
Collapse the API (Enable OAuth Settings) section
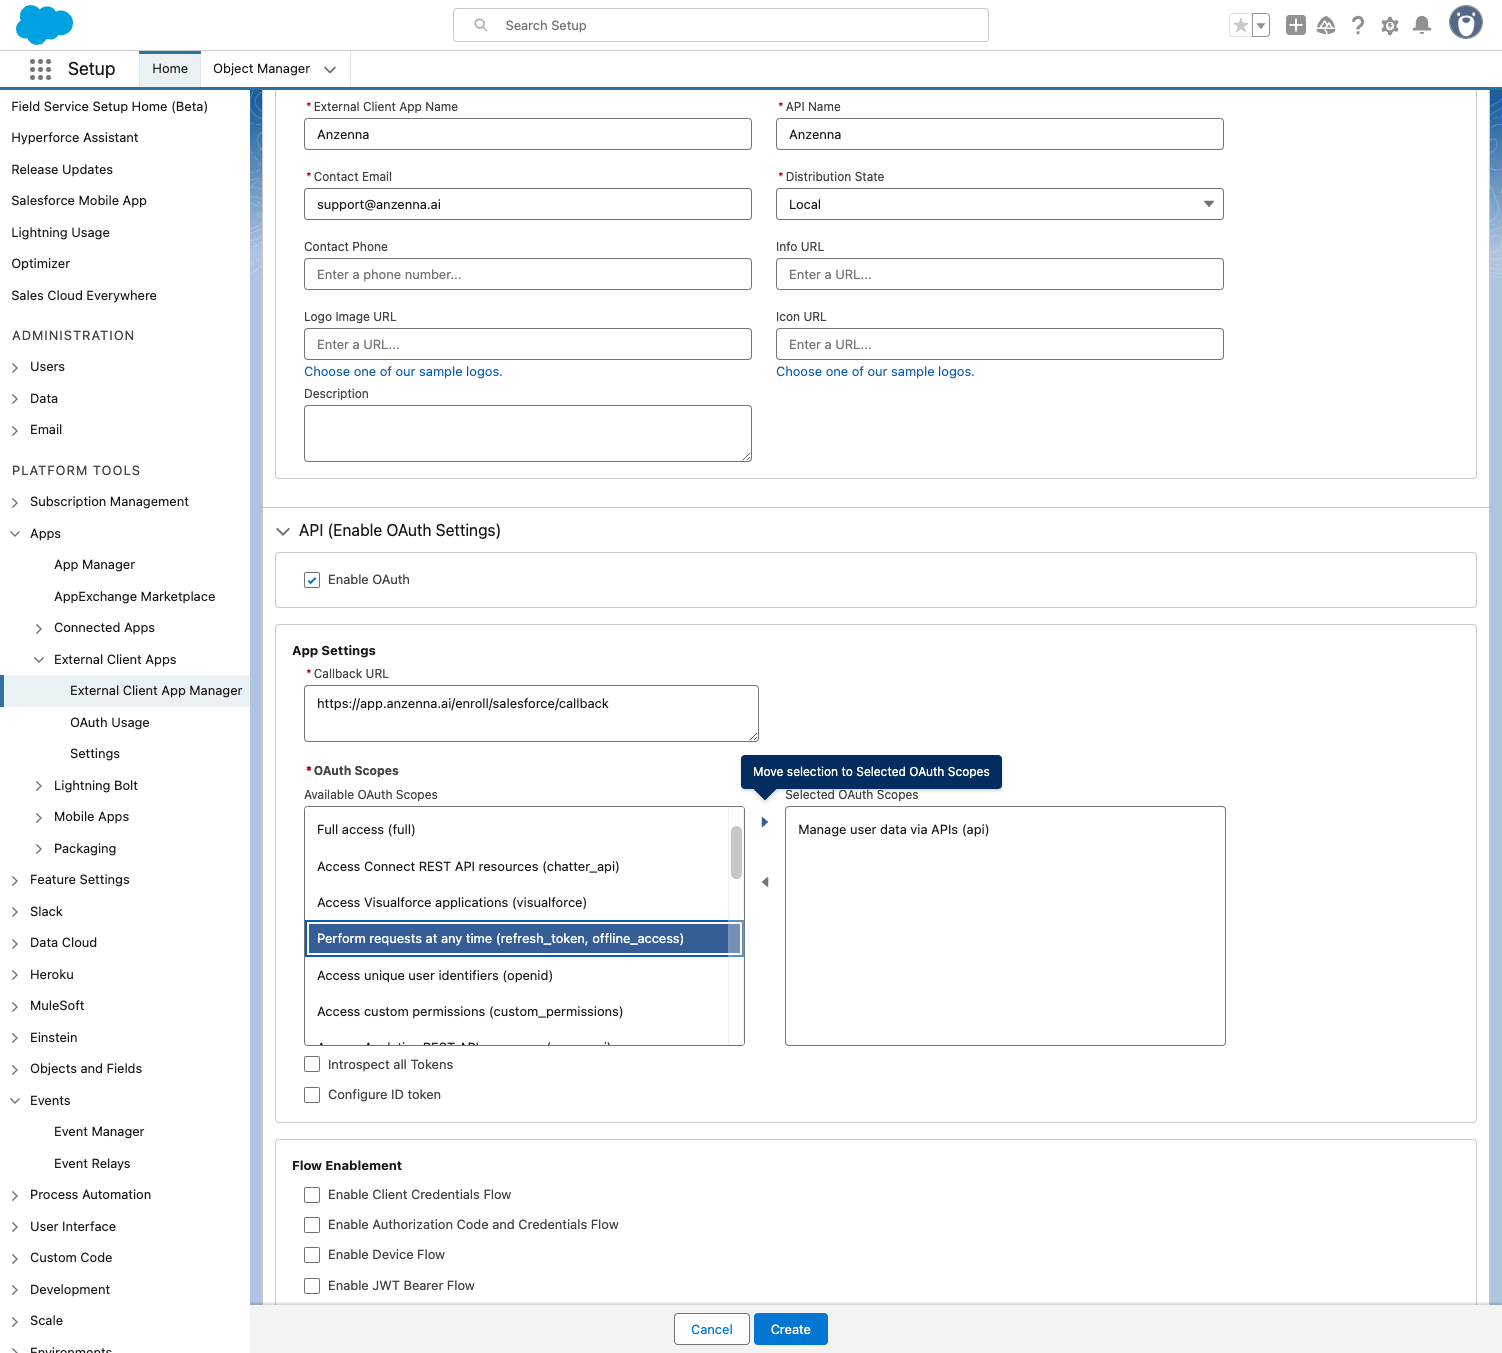[283, 531]
